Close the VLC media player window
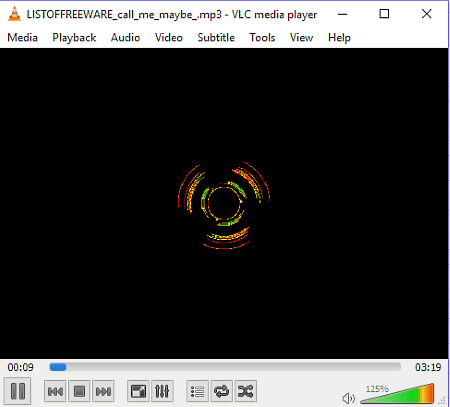 (426, 14)
